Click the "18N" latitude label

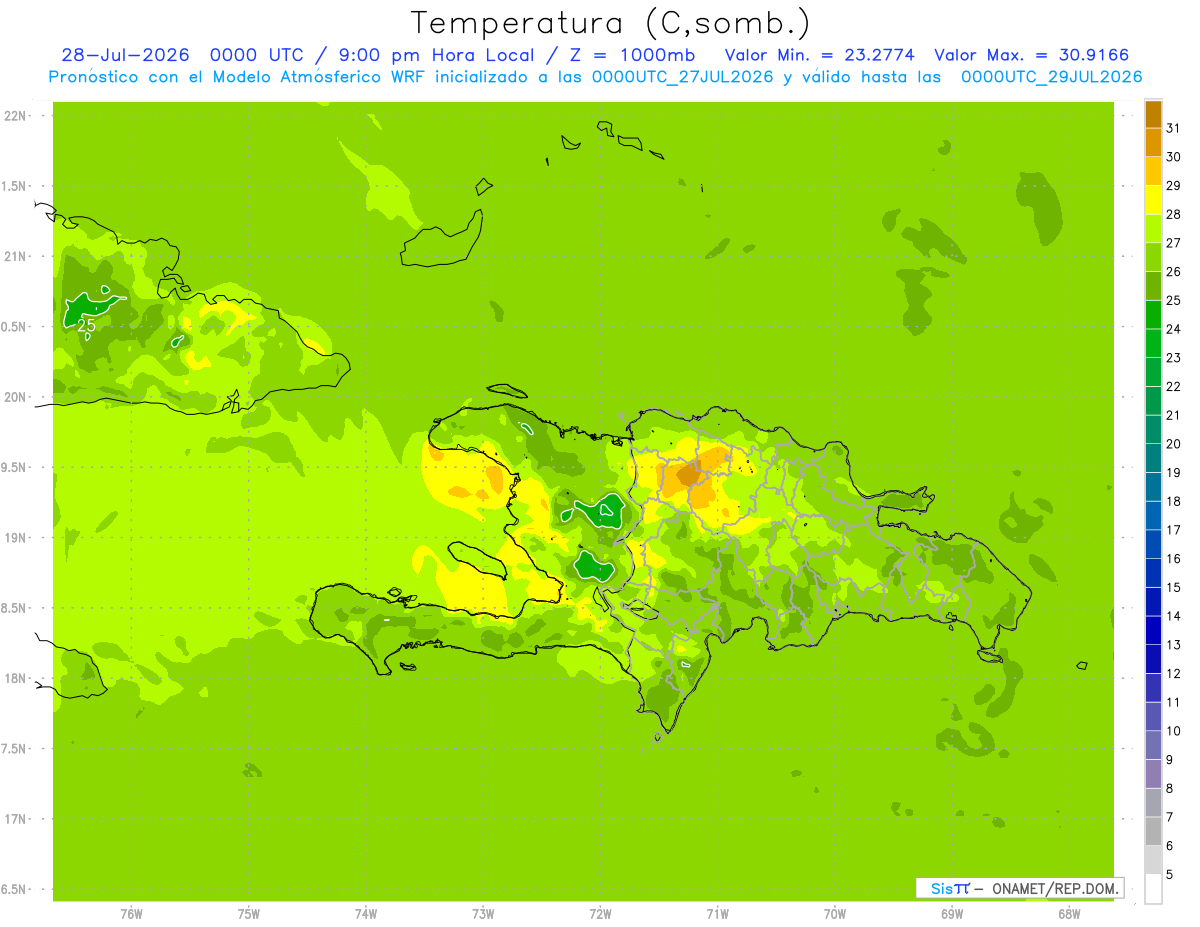15,678
